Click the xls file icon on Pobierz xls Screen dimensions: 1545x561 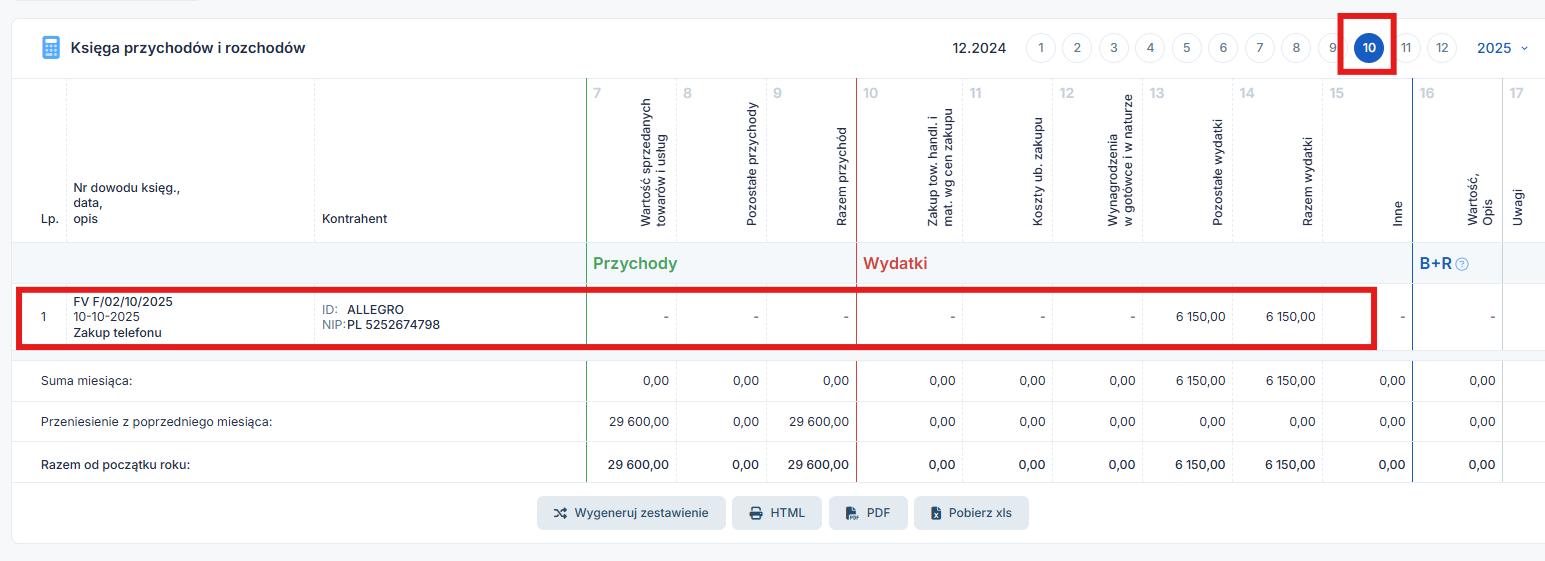point(936,513)
